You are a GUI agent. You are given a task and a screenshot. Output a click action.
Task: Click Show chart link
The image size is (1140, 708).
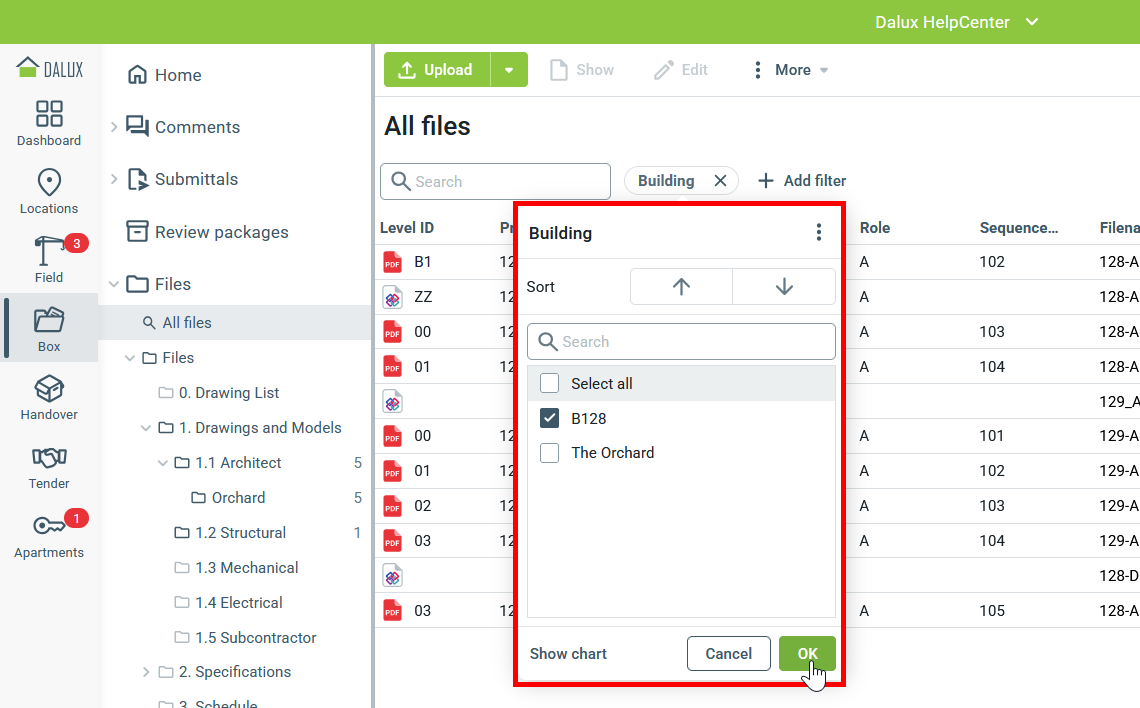tap(568, 654)
